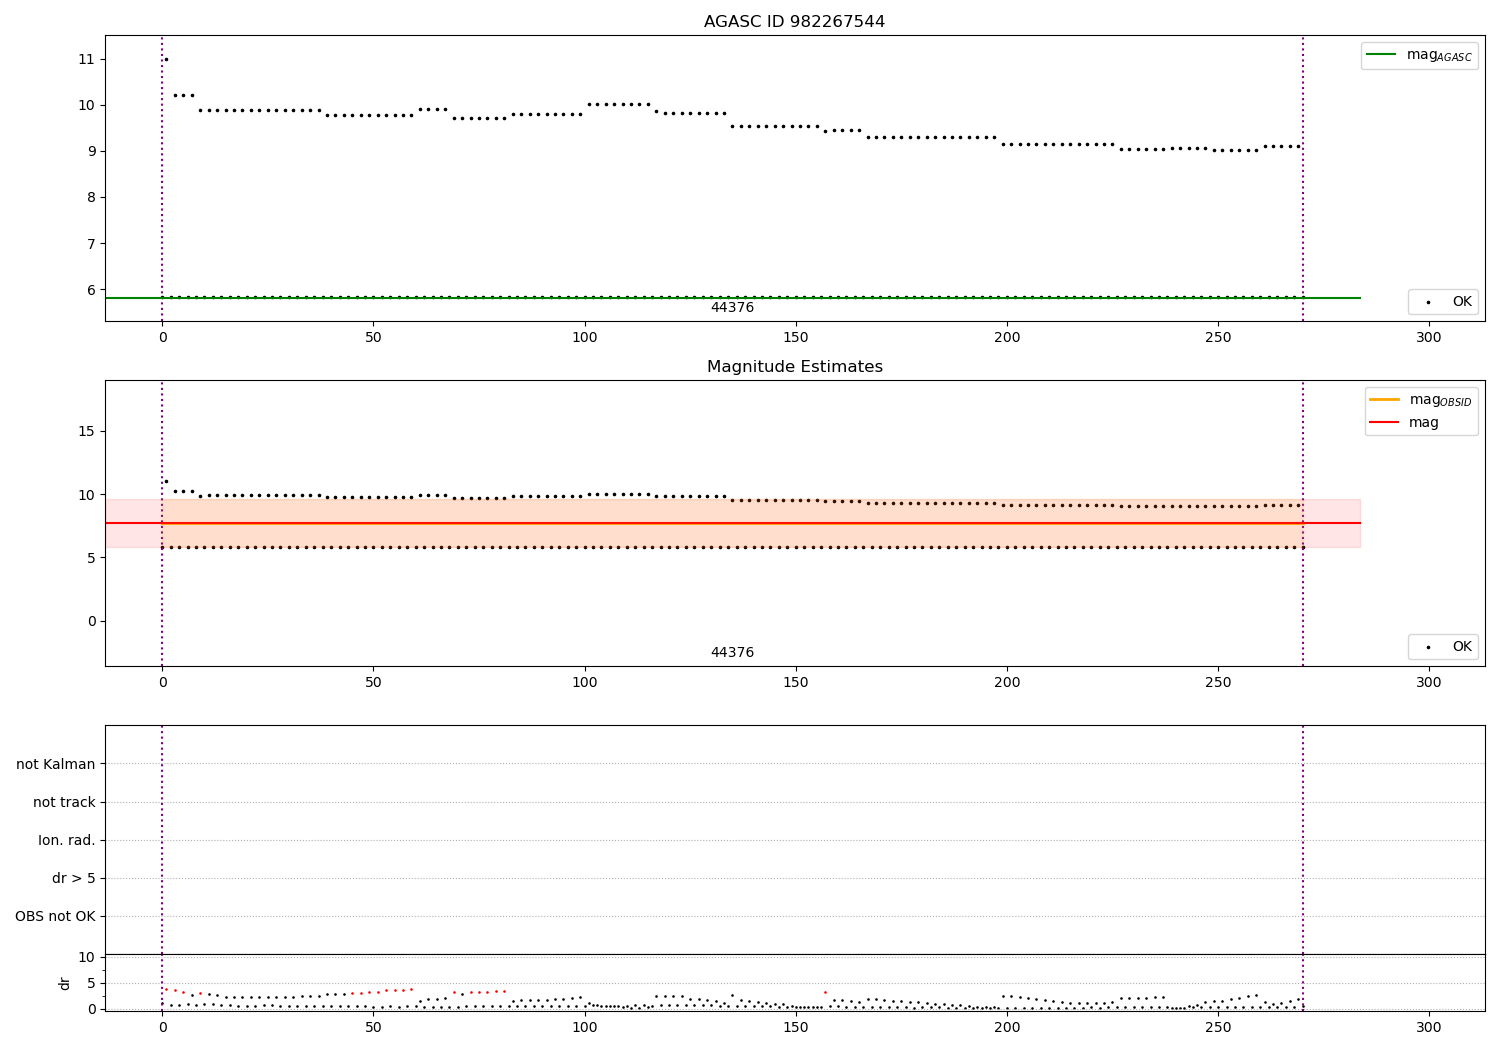Click the 'Ion. rad.' axis label
Screen dimensions: 1500x1050
67,840
